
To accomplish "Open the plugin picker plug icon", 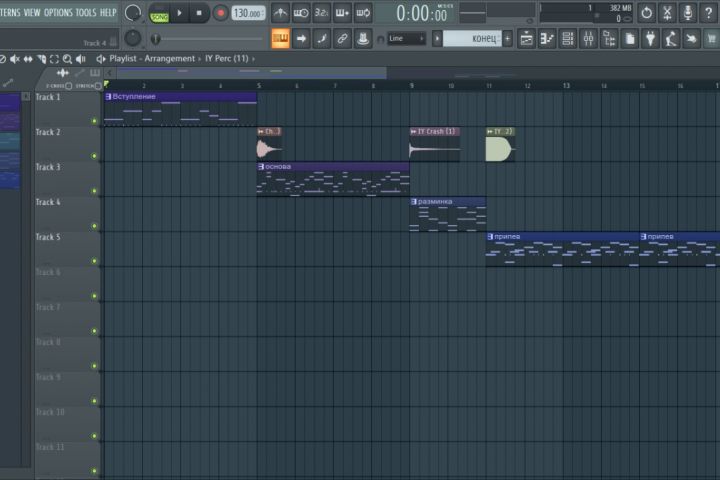I will tap(650, 39).
